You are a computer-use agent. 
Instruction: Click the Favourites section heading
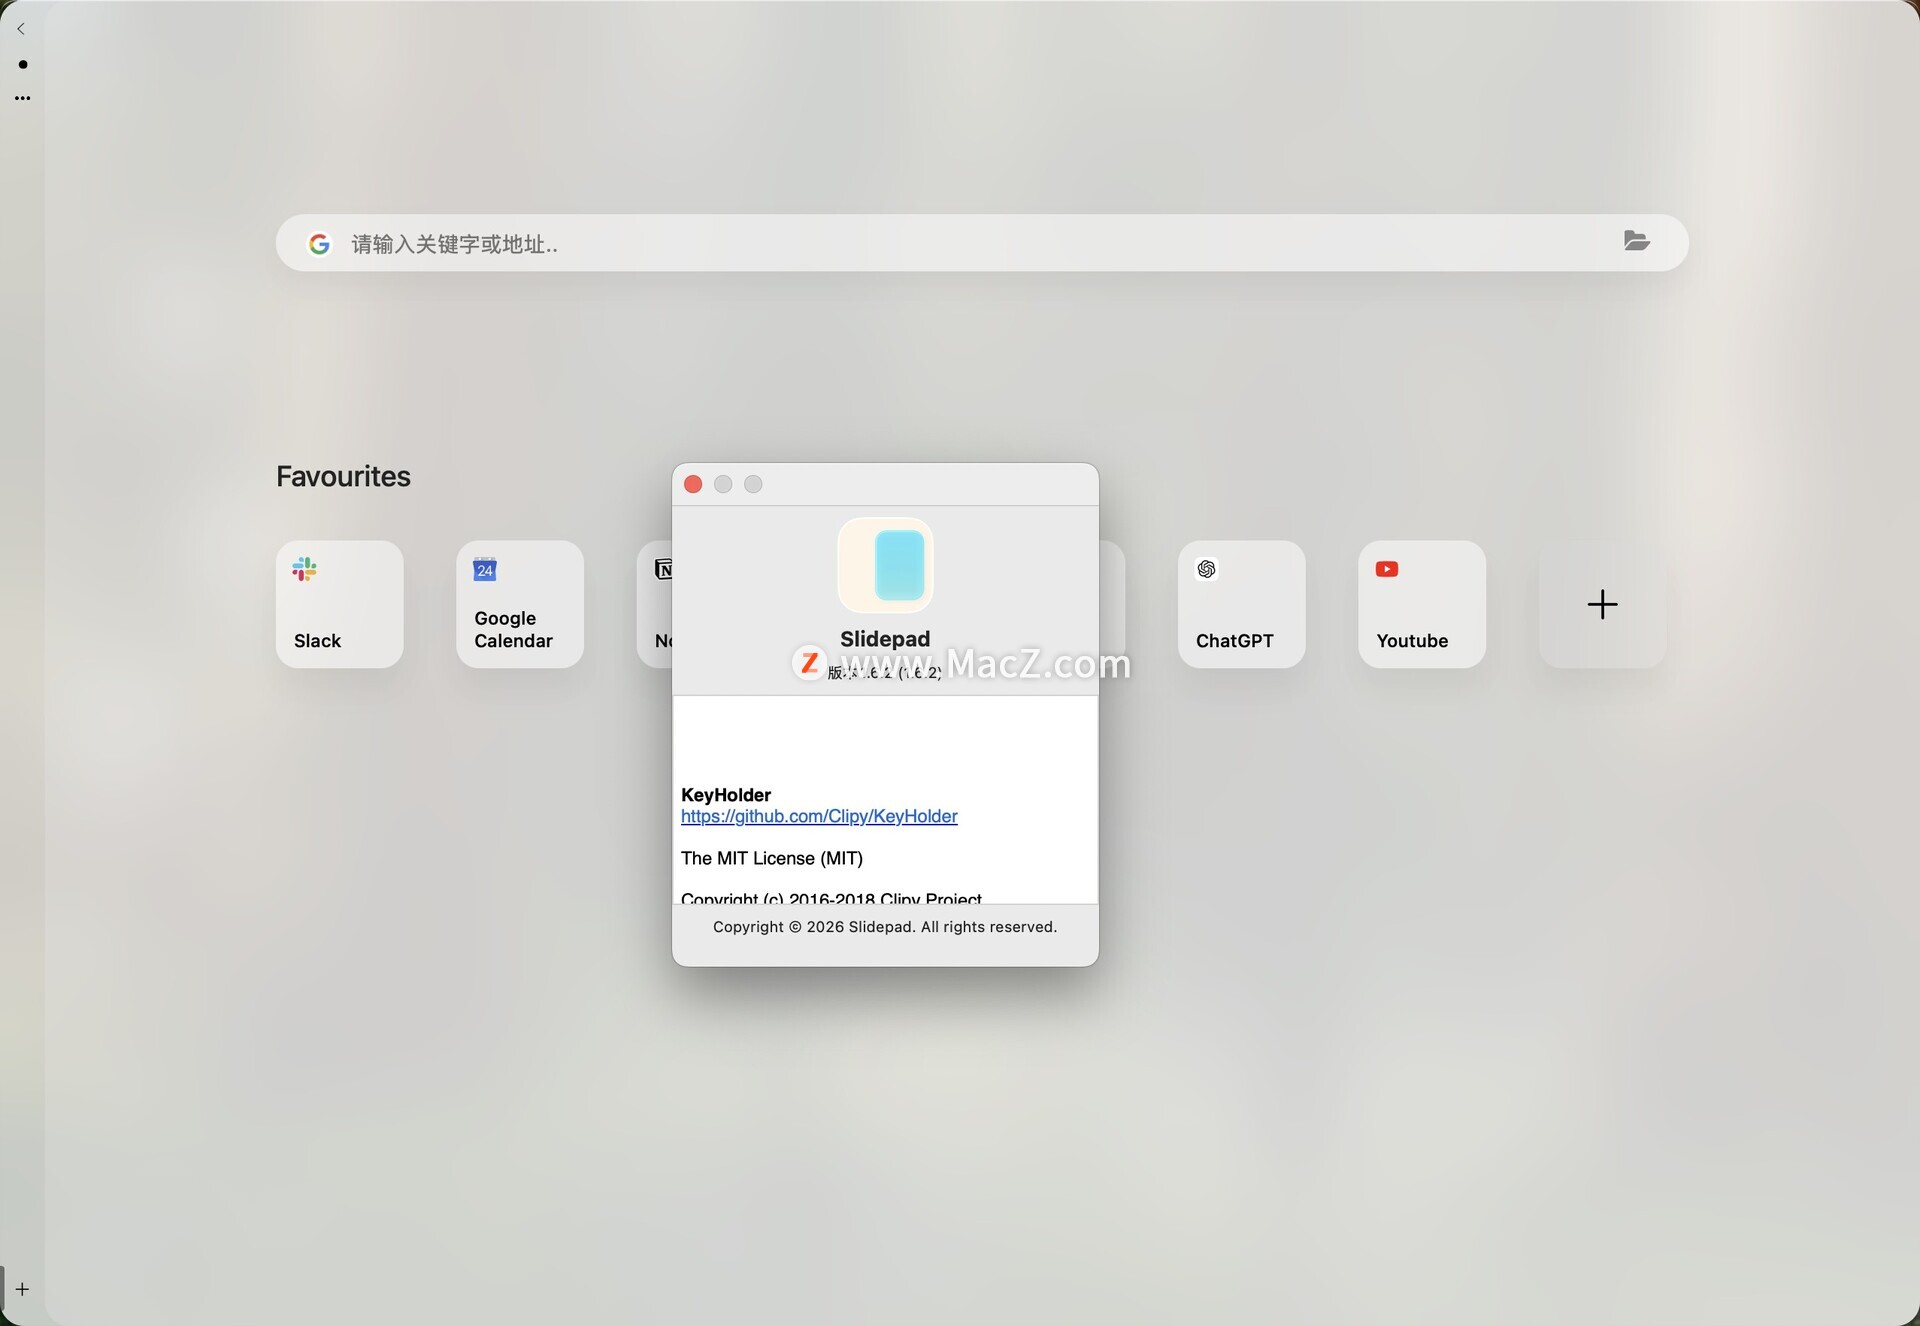point(343,476)
